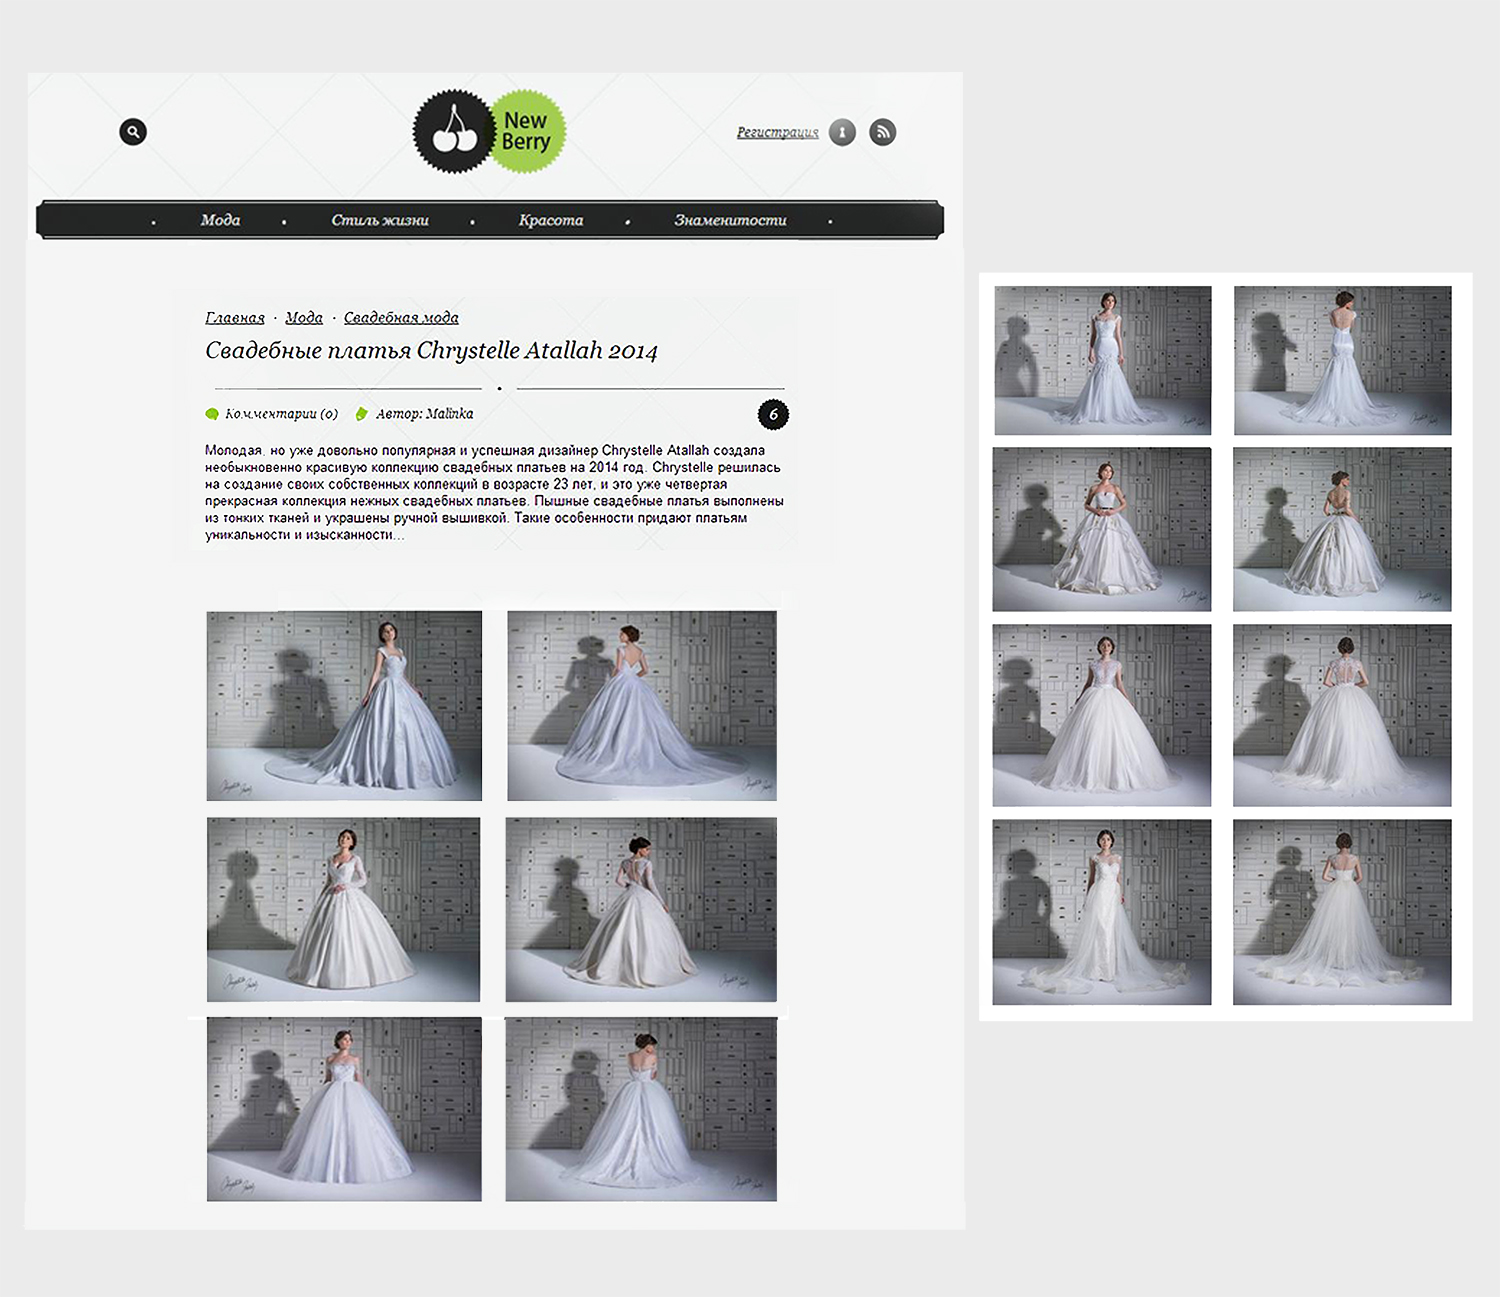Open the RSS feed icon
The height and width of the screenshot is (1297, 1500).
pos(882,132)
